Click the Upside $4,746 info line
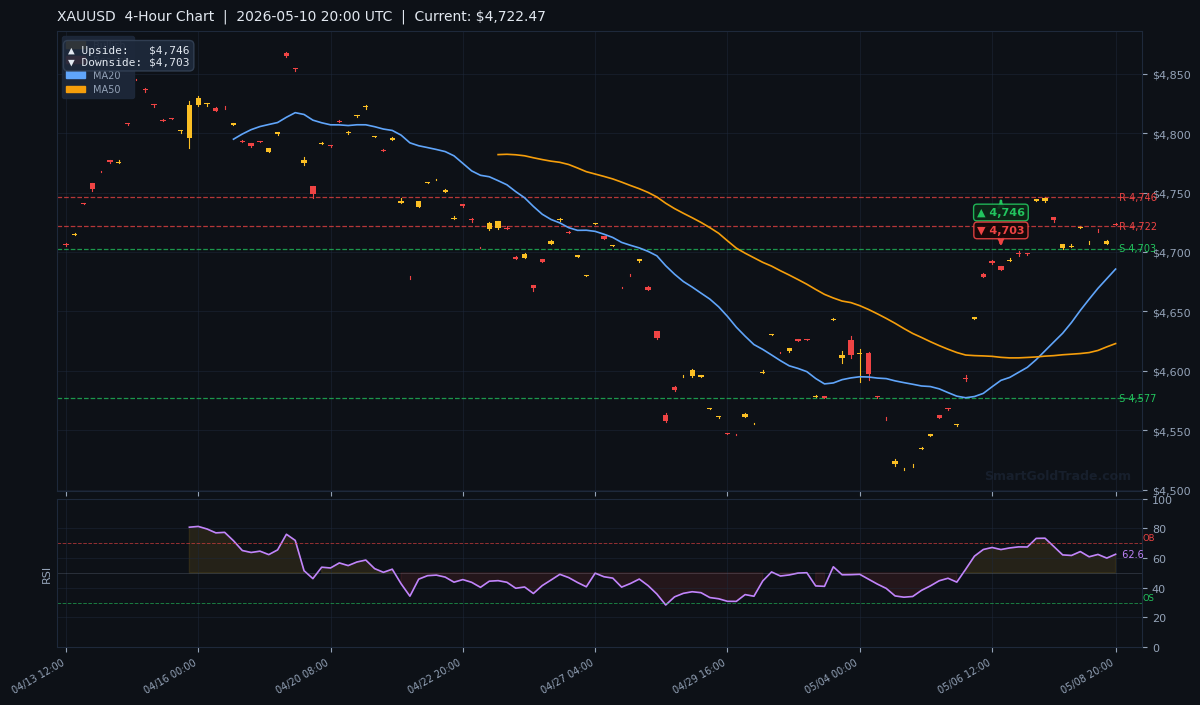Image resolution: width=1200 pixels, height=705 pixels. (x=128, y=50)
